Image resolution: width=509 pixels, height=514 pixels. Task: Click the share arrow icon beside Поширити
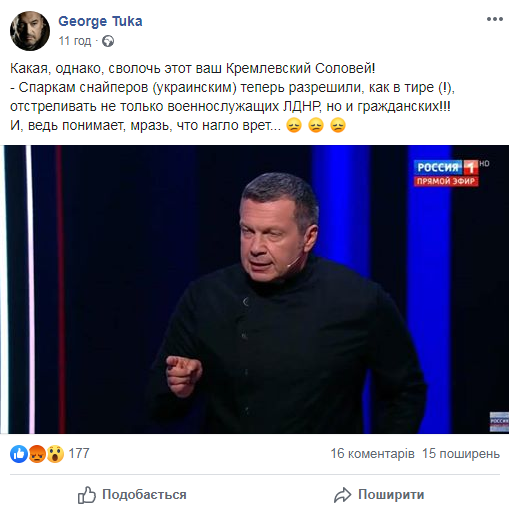(x=342, y=495)
